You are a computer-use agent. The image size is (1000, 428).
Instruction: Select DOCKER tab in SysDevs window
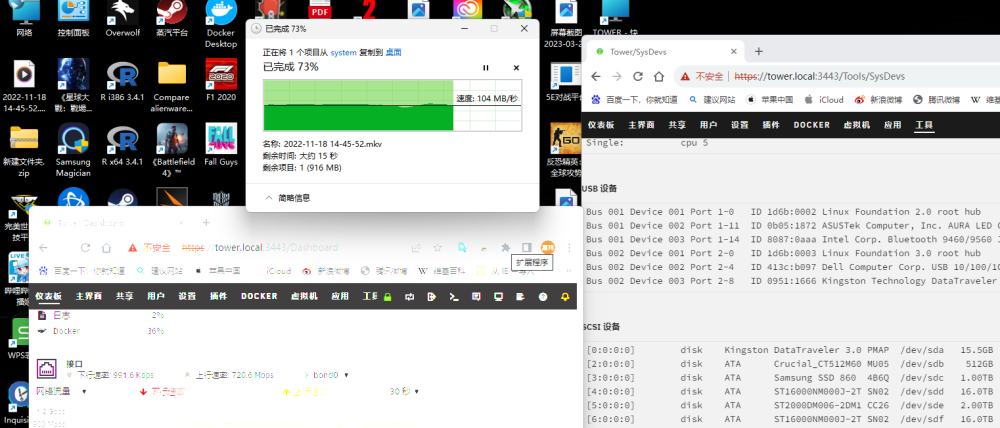point(812,125)
